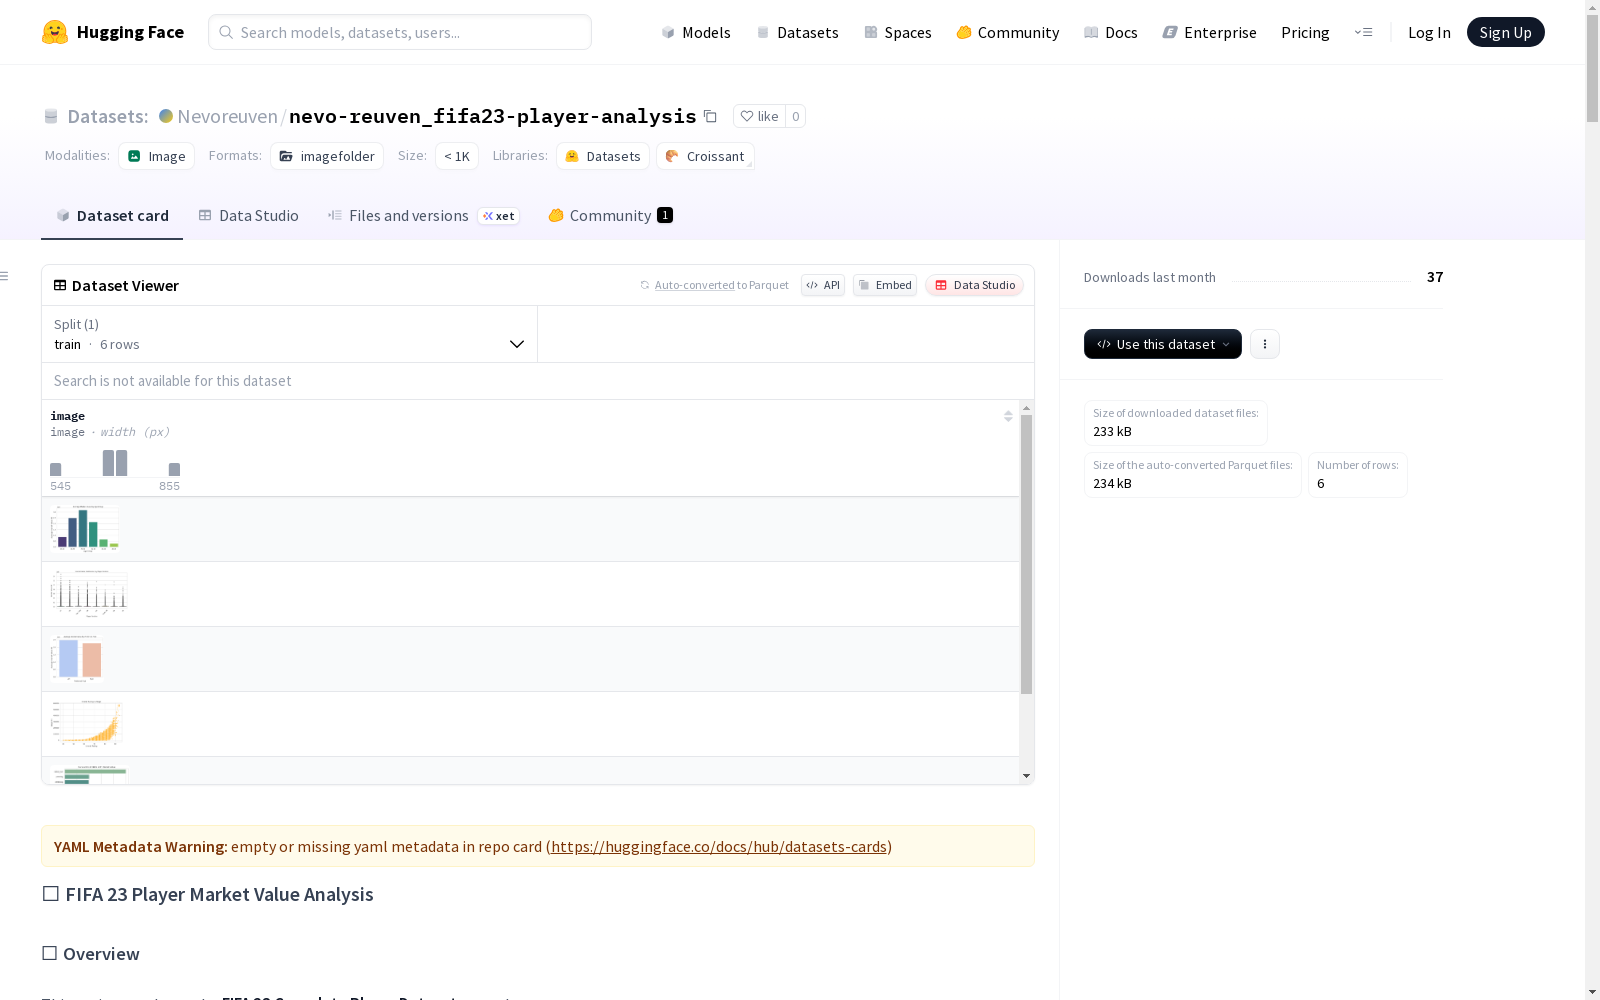Click the Sign Up button
The width and height of the screenshot is (1600, 1000).
pos(1505,32)
